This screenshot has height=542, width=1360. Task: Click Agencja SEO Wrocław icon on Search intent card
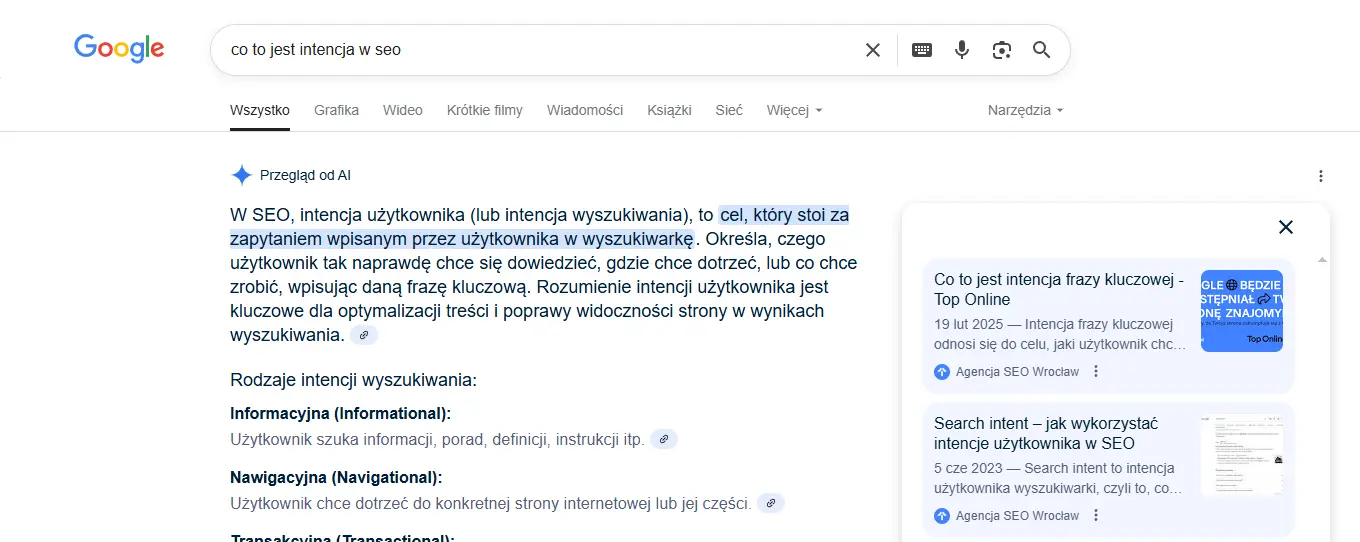pyautogui.click(x=941, y=516)
